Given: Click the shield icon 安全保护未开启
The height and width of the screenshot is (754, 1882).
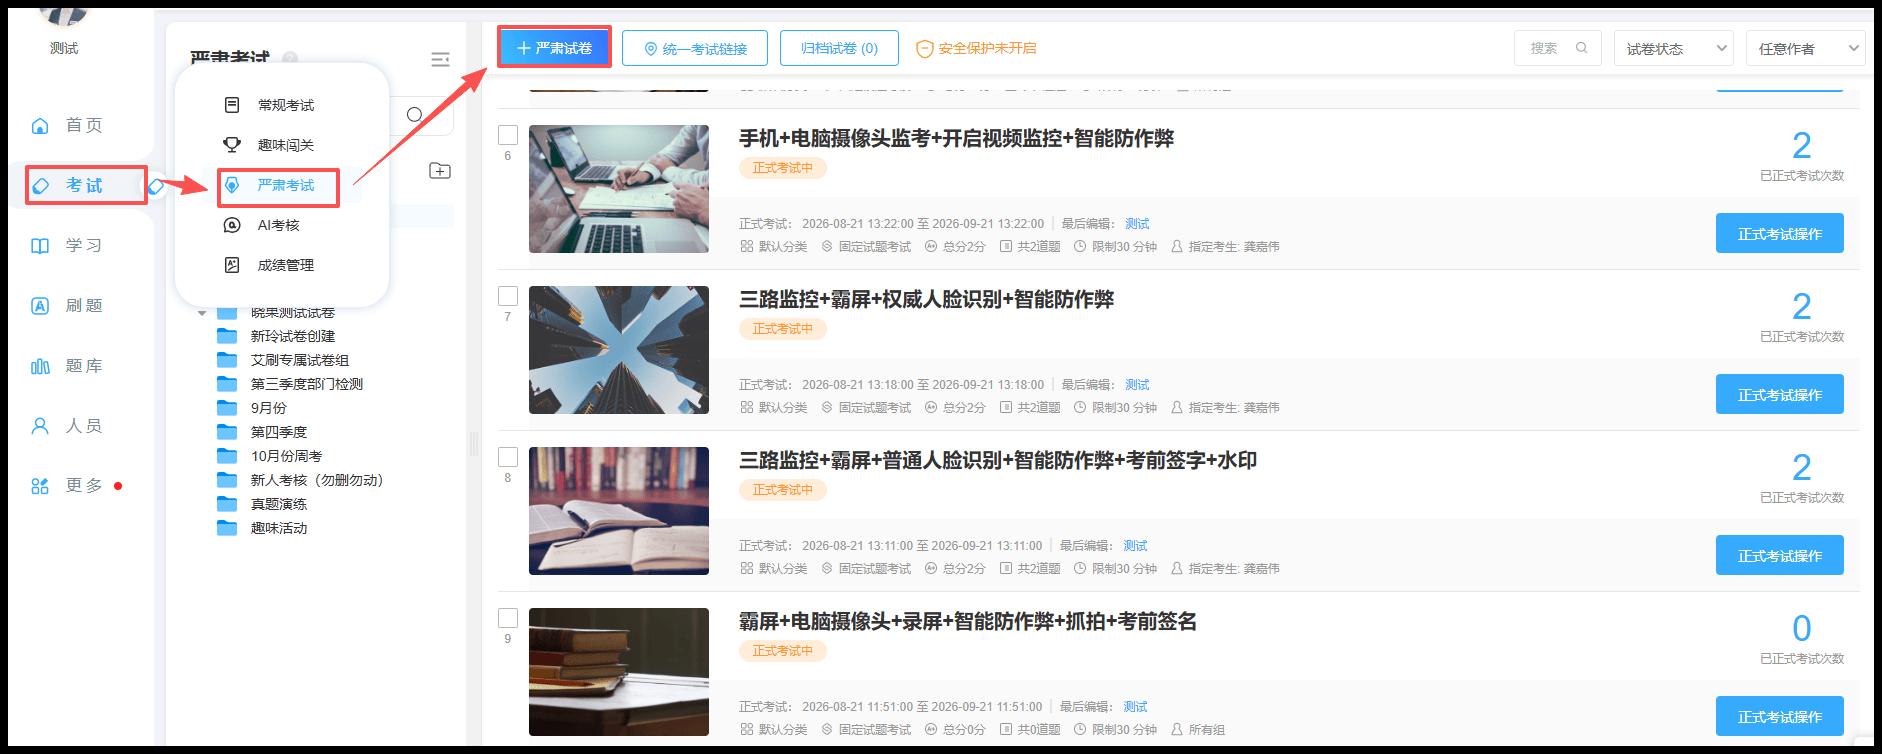Looking at the screenshot, I should 924,49.
